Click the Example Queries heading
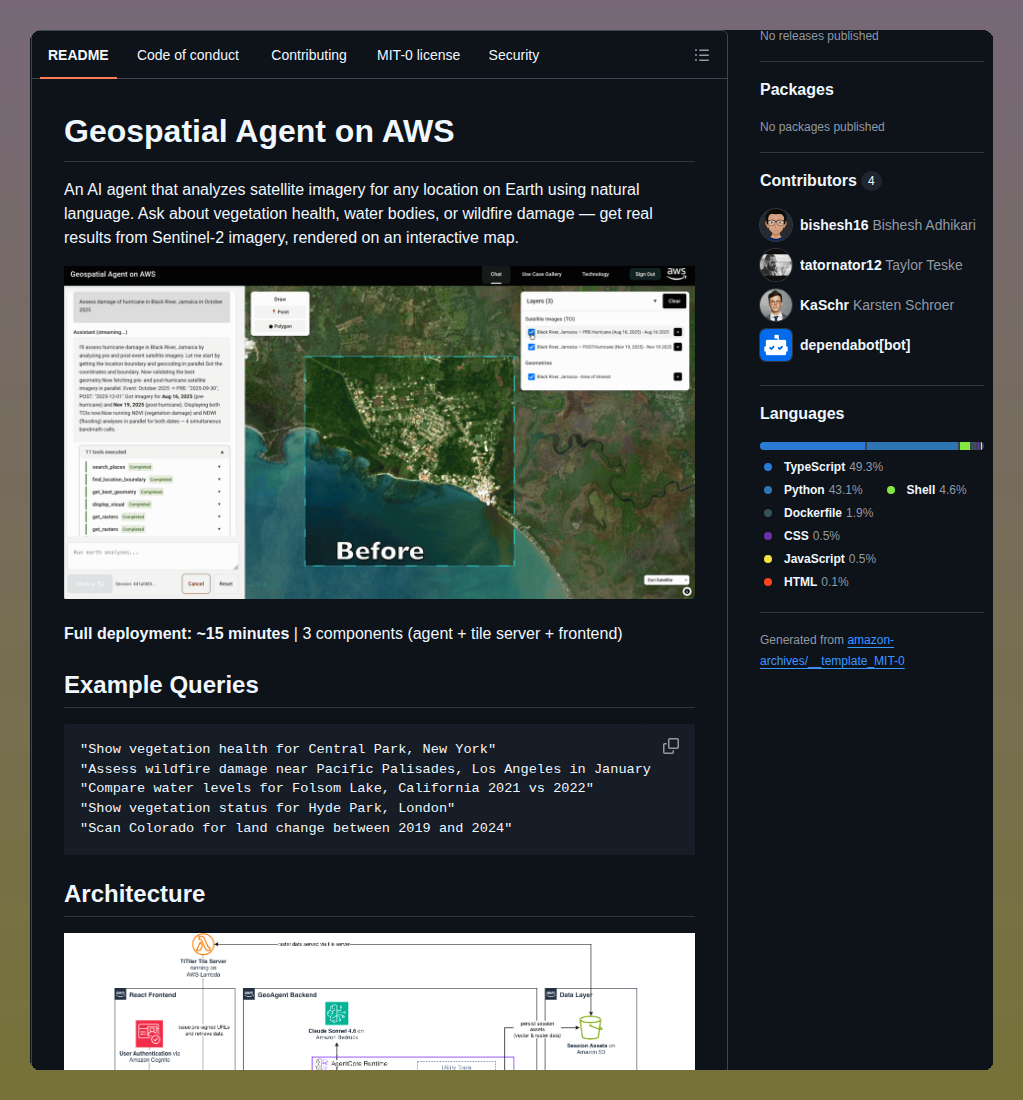 click(x=161, y=685)
